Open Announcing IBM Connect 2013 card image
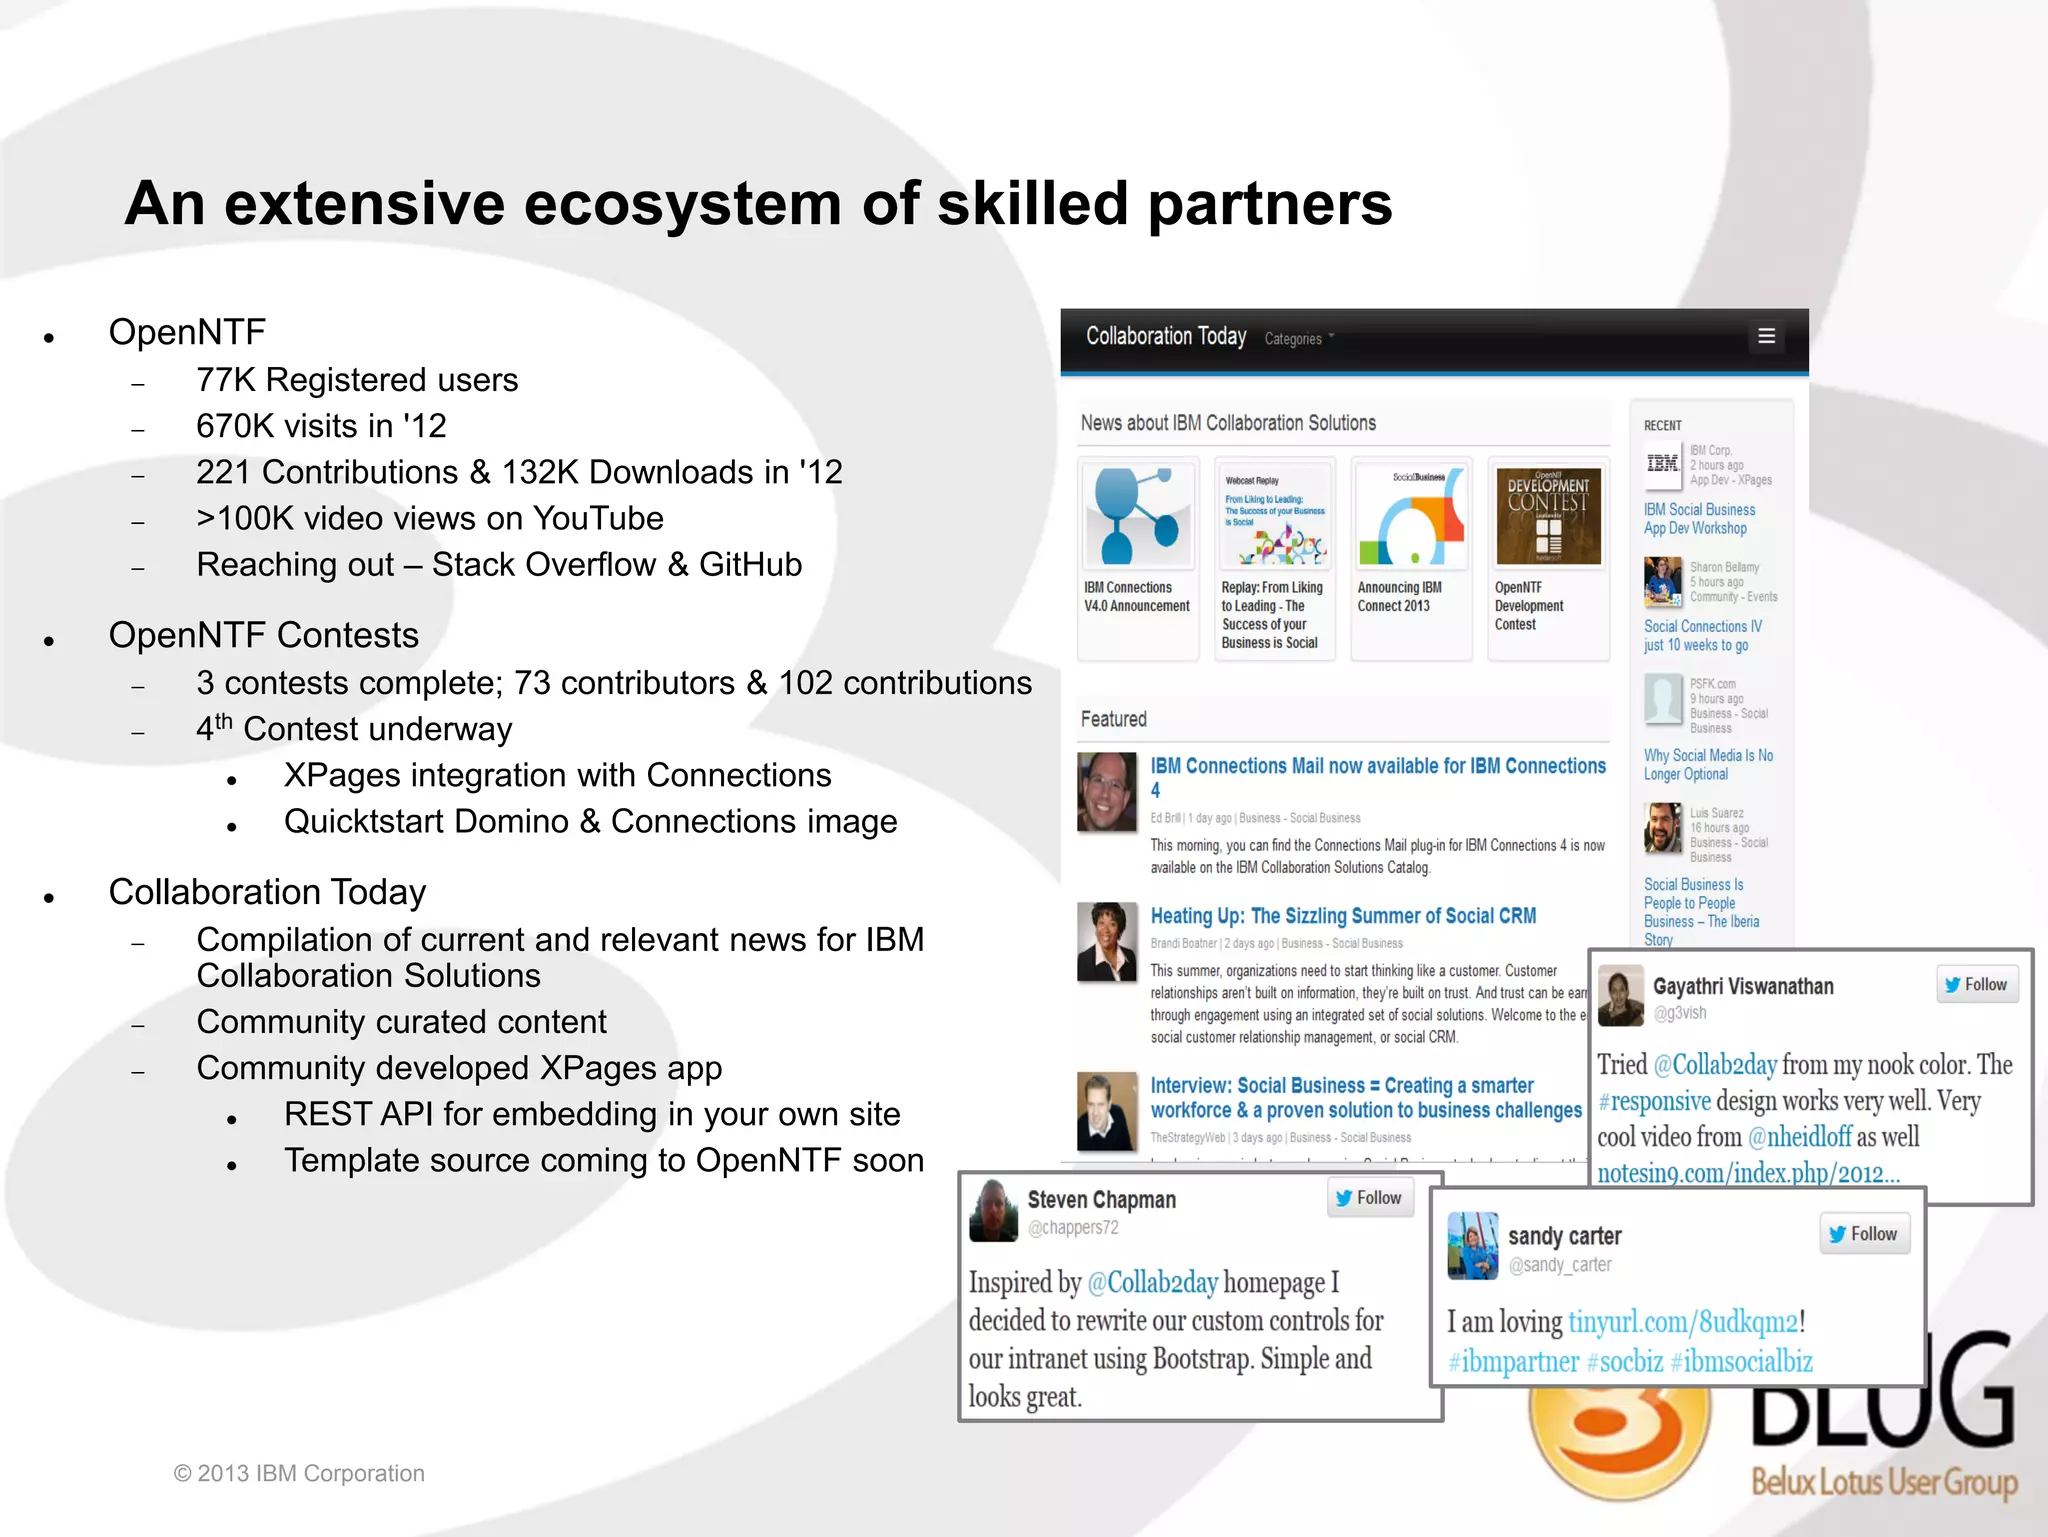Screen dimensions: 2048x1537 [x=1411, y=515]
